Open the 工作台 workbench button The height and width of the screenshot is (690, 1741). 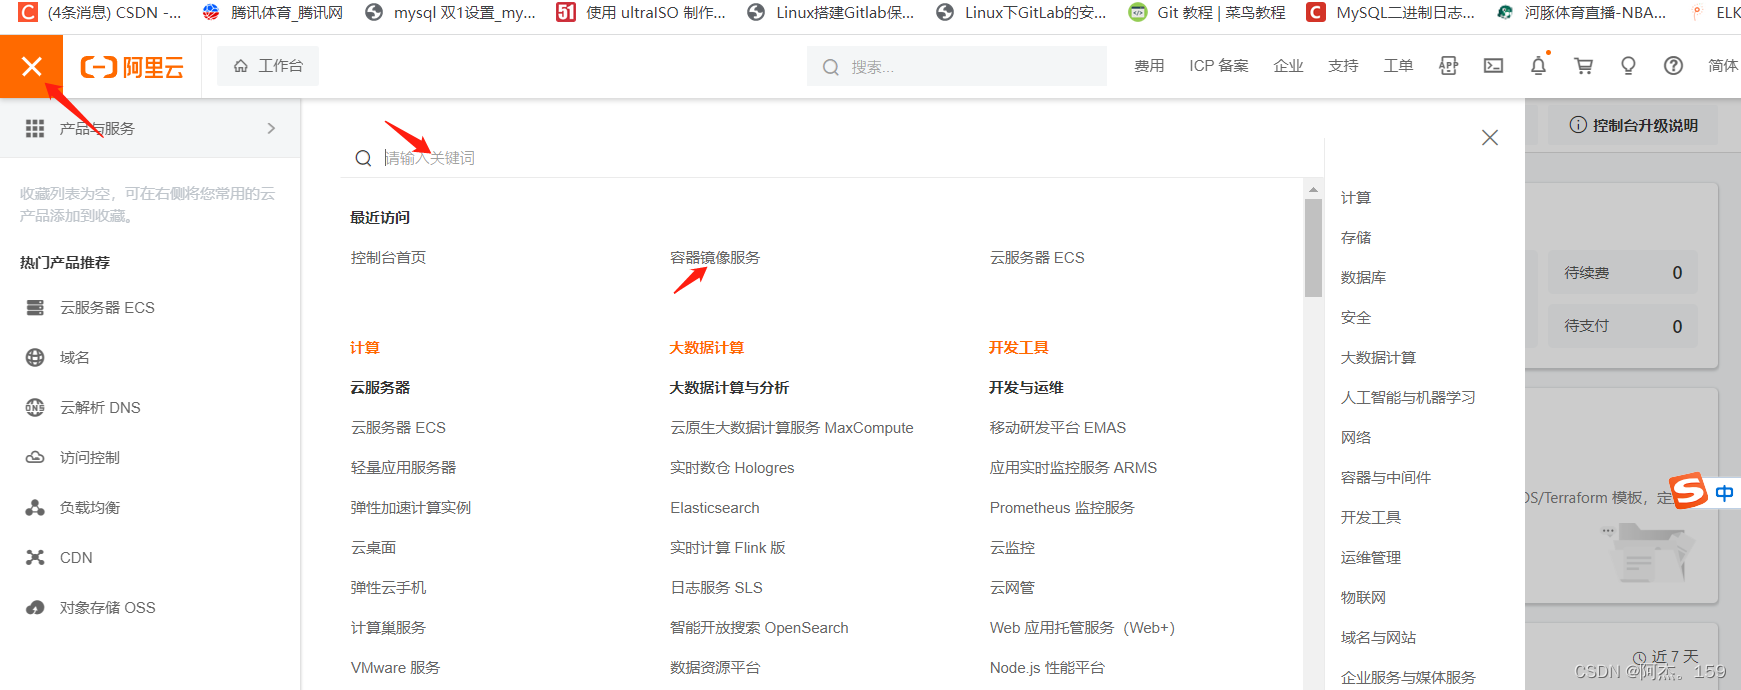268,66
